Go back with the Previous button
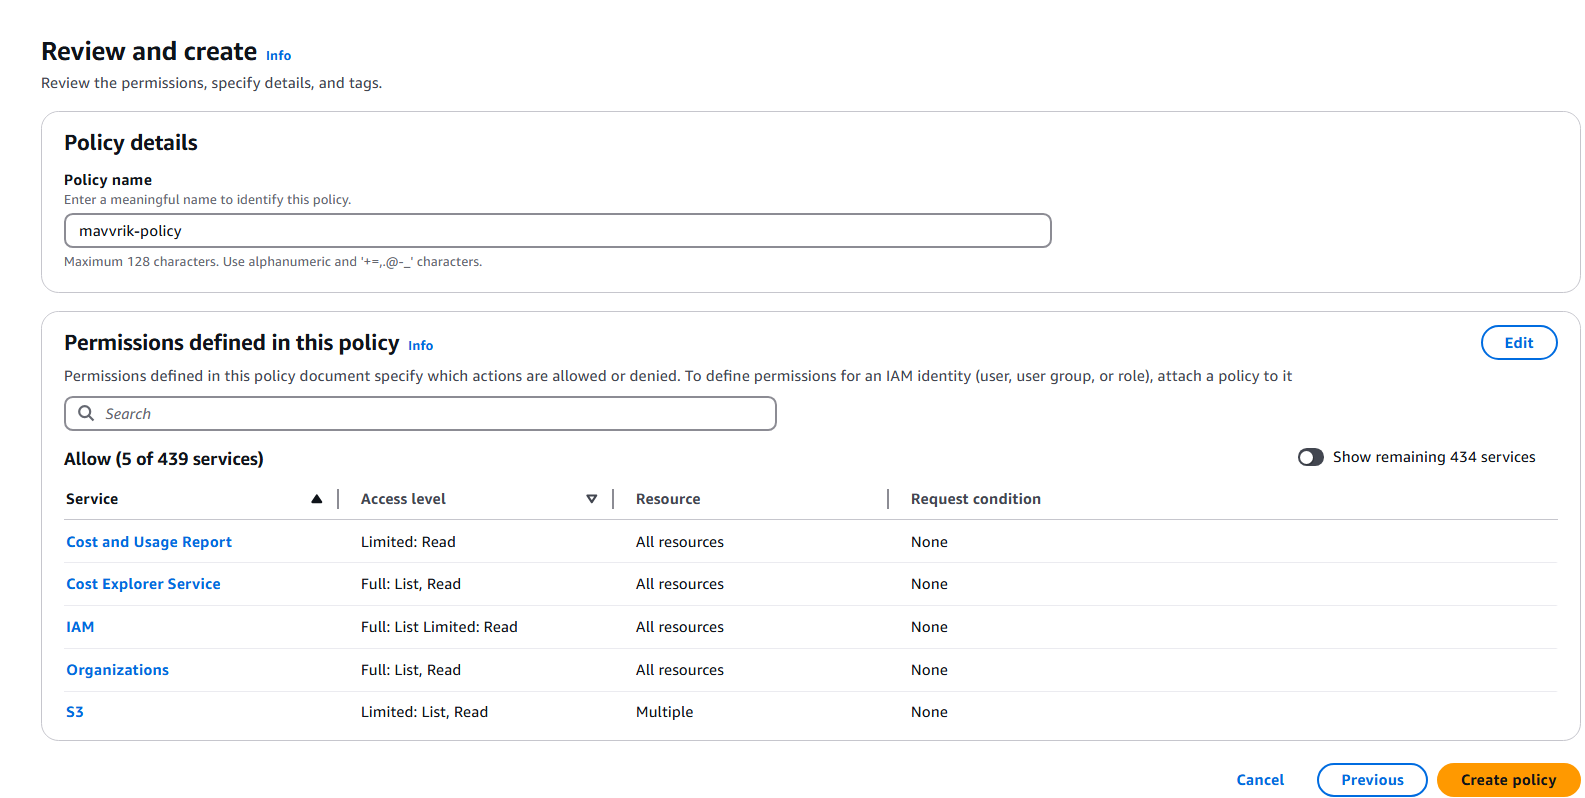 point(1371,780)
